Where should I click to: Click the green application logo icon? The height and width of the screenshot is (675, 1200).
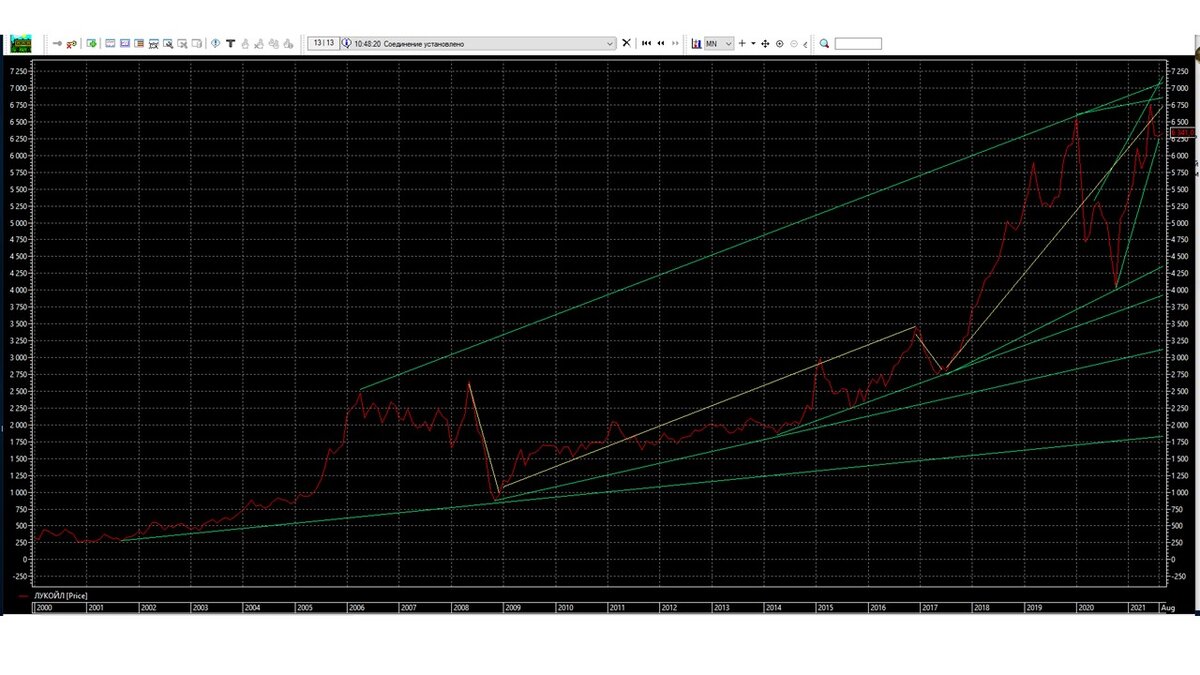[20, 43]
